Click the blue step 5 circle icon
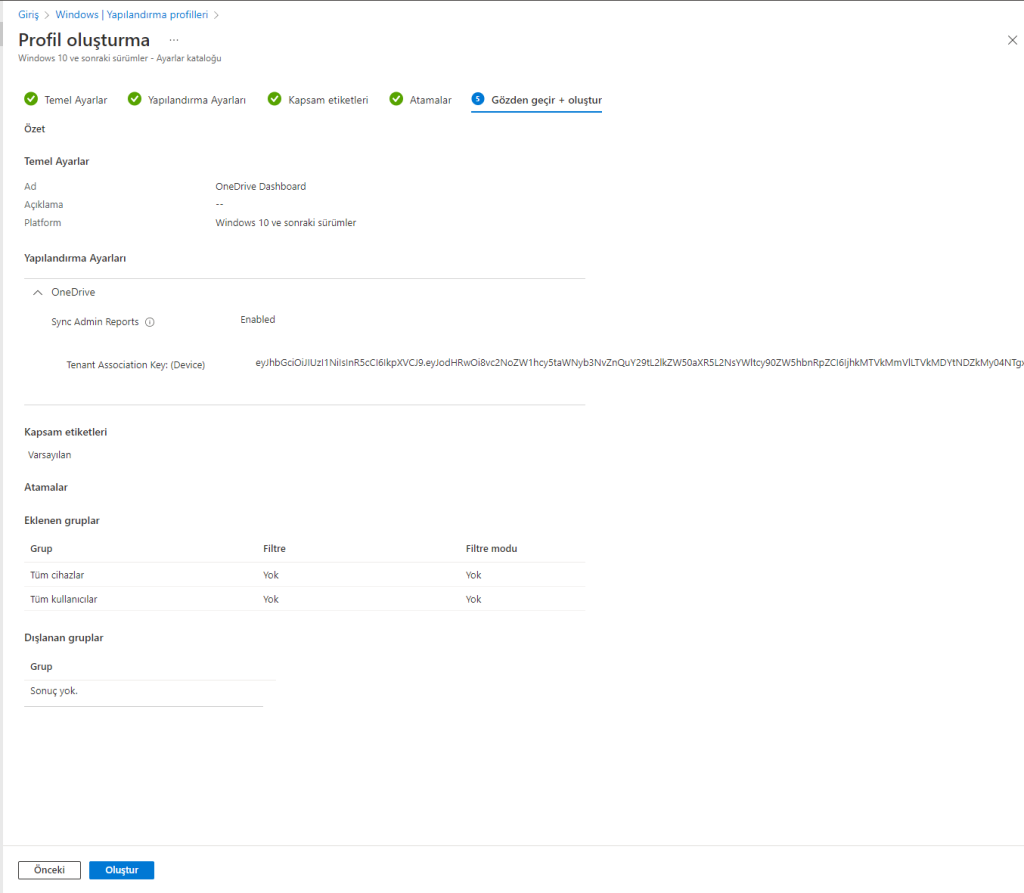 click(478, 100)
